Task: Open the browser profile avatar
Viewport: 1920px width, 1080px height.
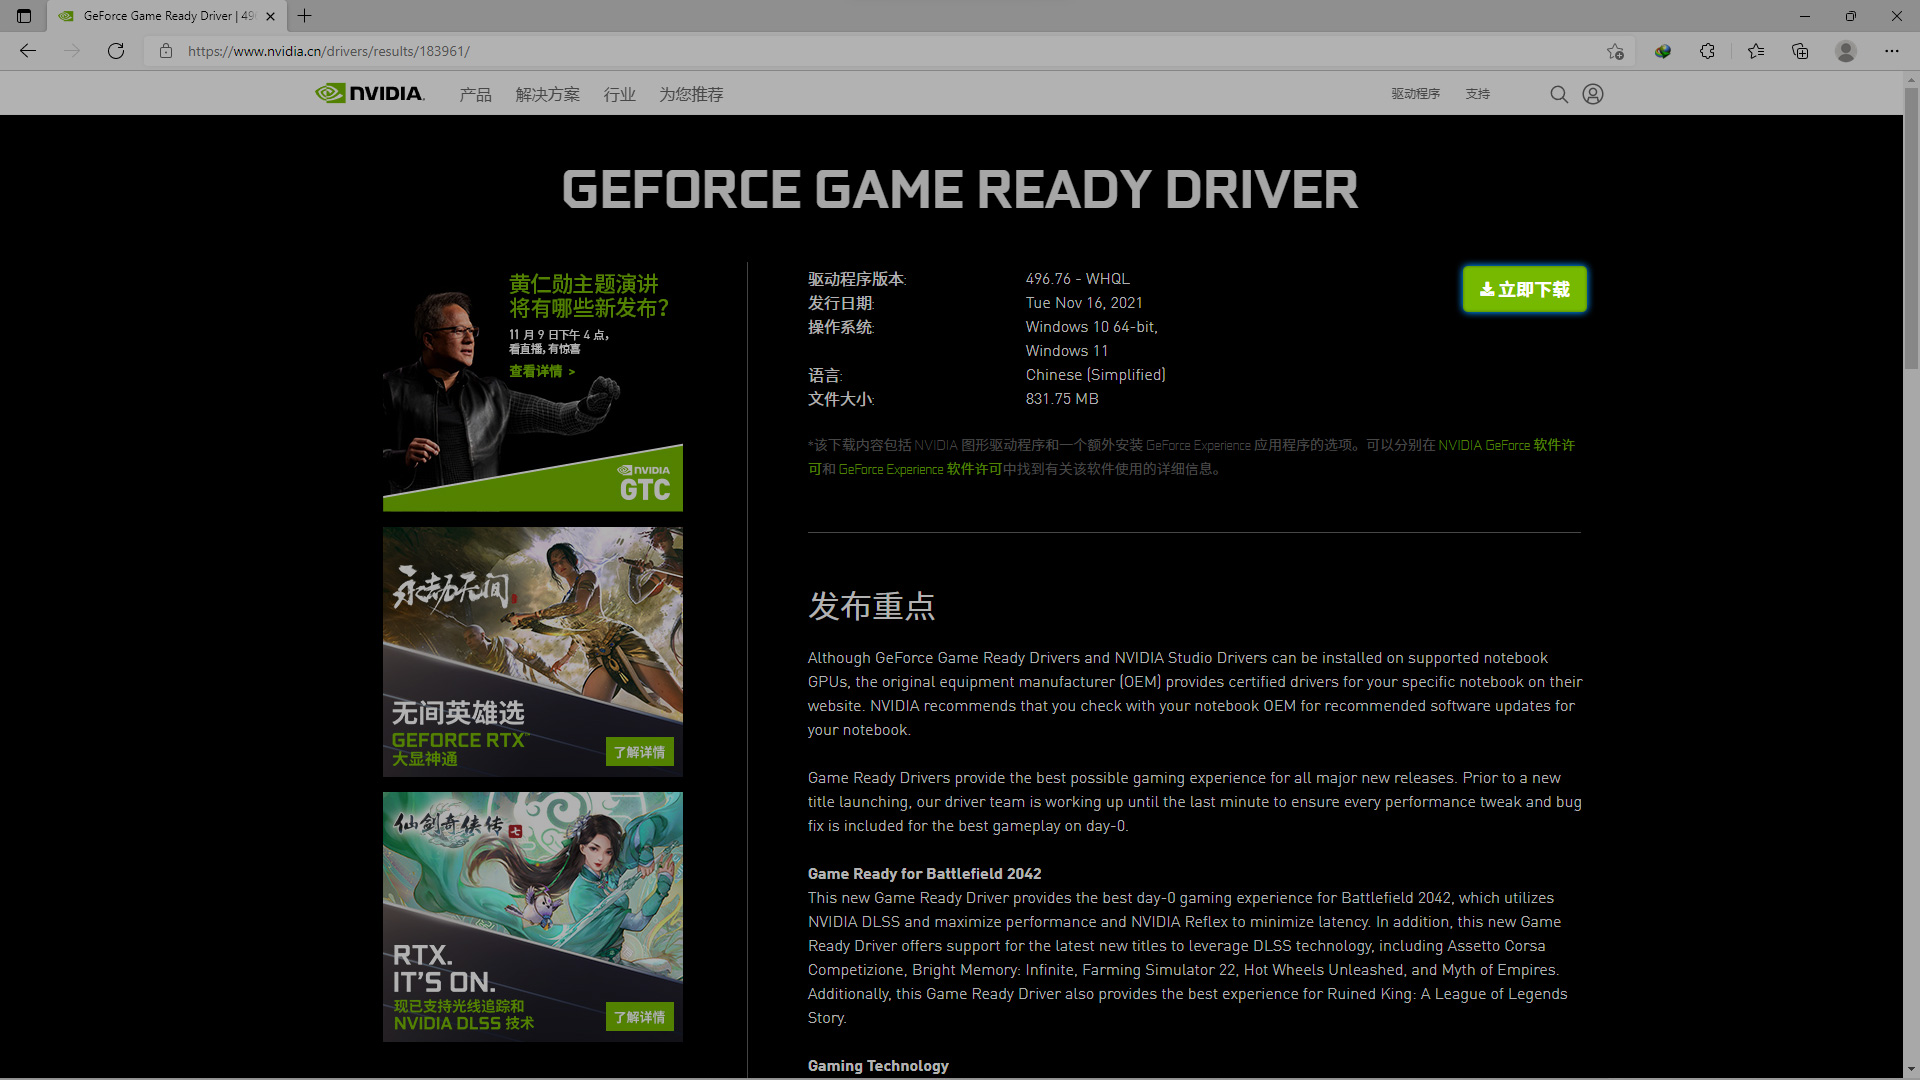Action: coord(1846,51)
